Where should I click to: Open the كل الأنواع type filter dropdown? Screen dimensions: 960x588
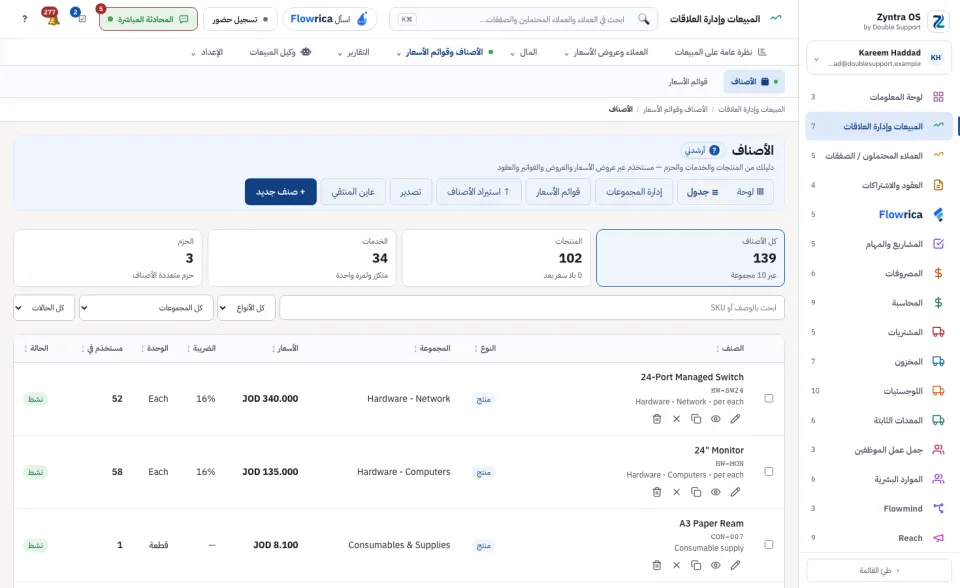[x=247, y=307]
